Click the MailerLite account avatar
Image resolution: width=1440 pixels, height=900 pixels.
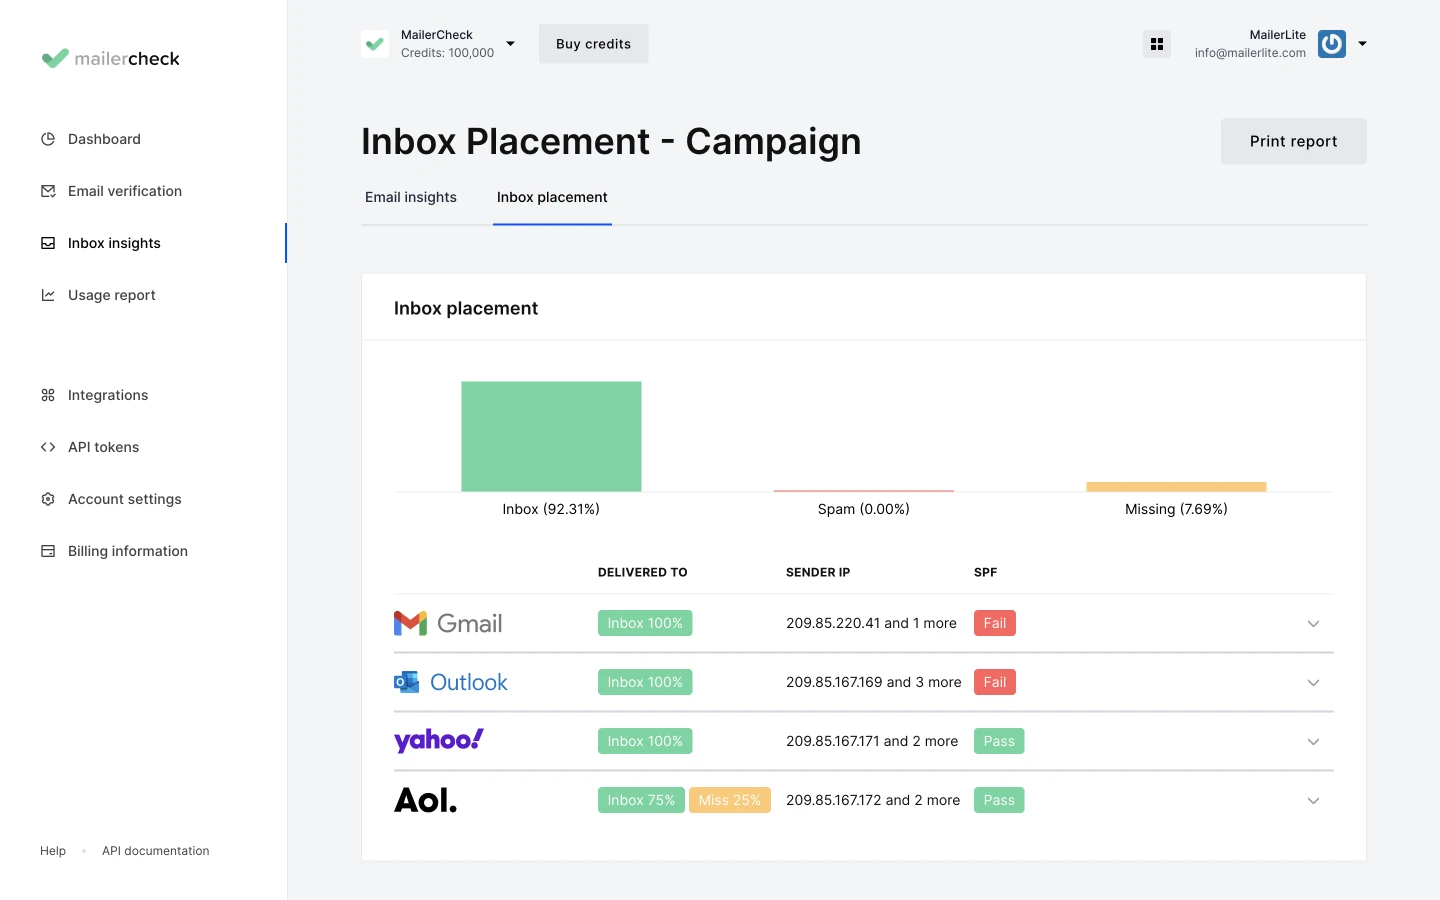tap(1331, 44)
